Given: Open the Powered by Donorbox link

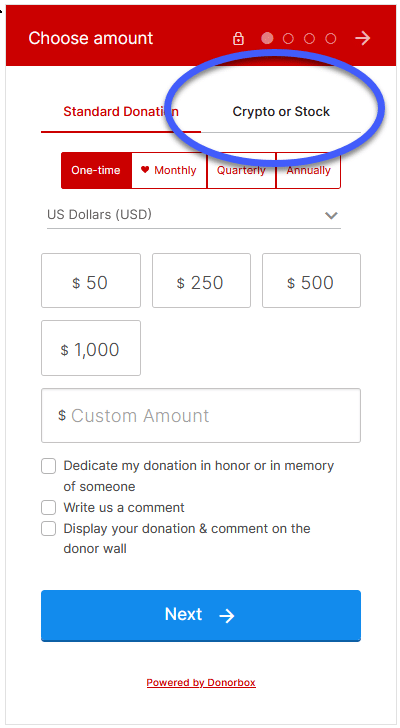Looking at the screenshot, I should (x=201, y=682).
